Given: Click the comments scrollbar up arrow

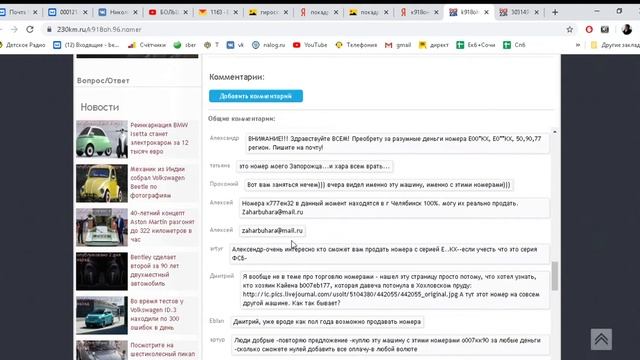Looking at the screenshot, I should [555, 132].
